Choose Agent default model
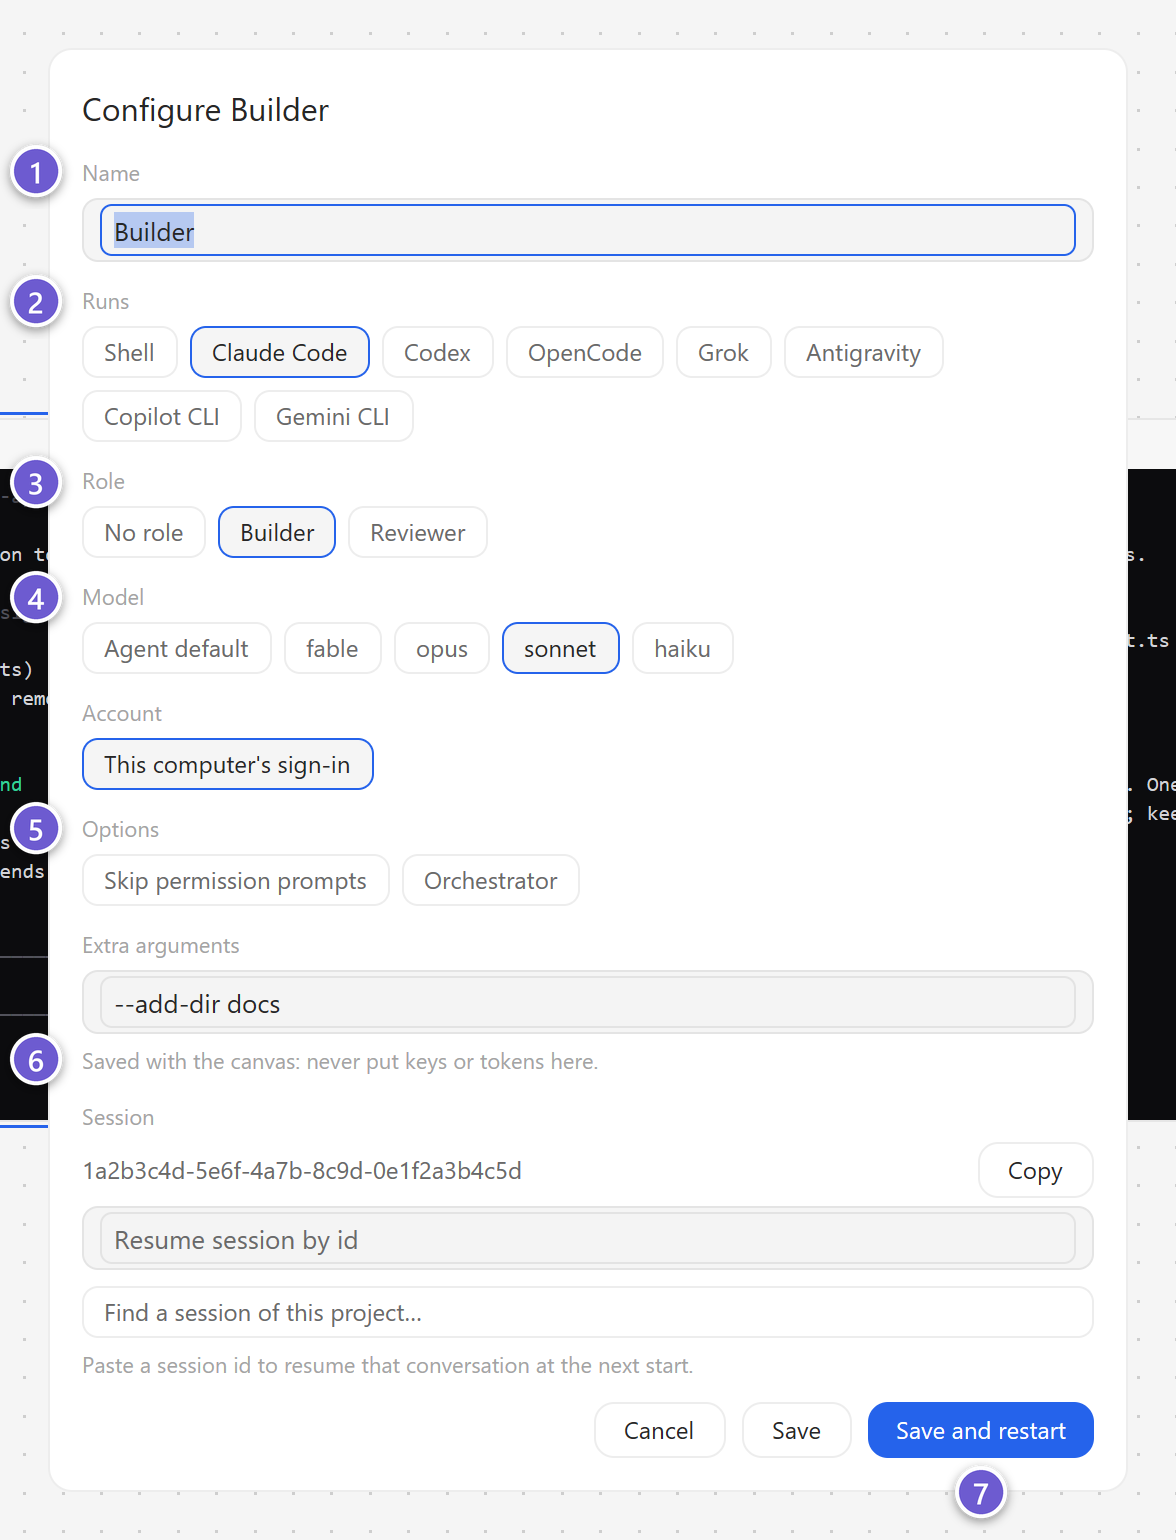The height and width of the screenshot is (1540, 1176). point(177,649)
